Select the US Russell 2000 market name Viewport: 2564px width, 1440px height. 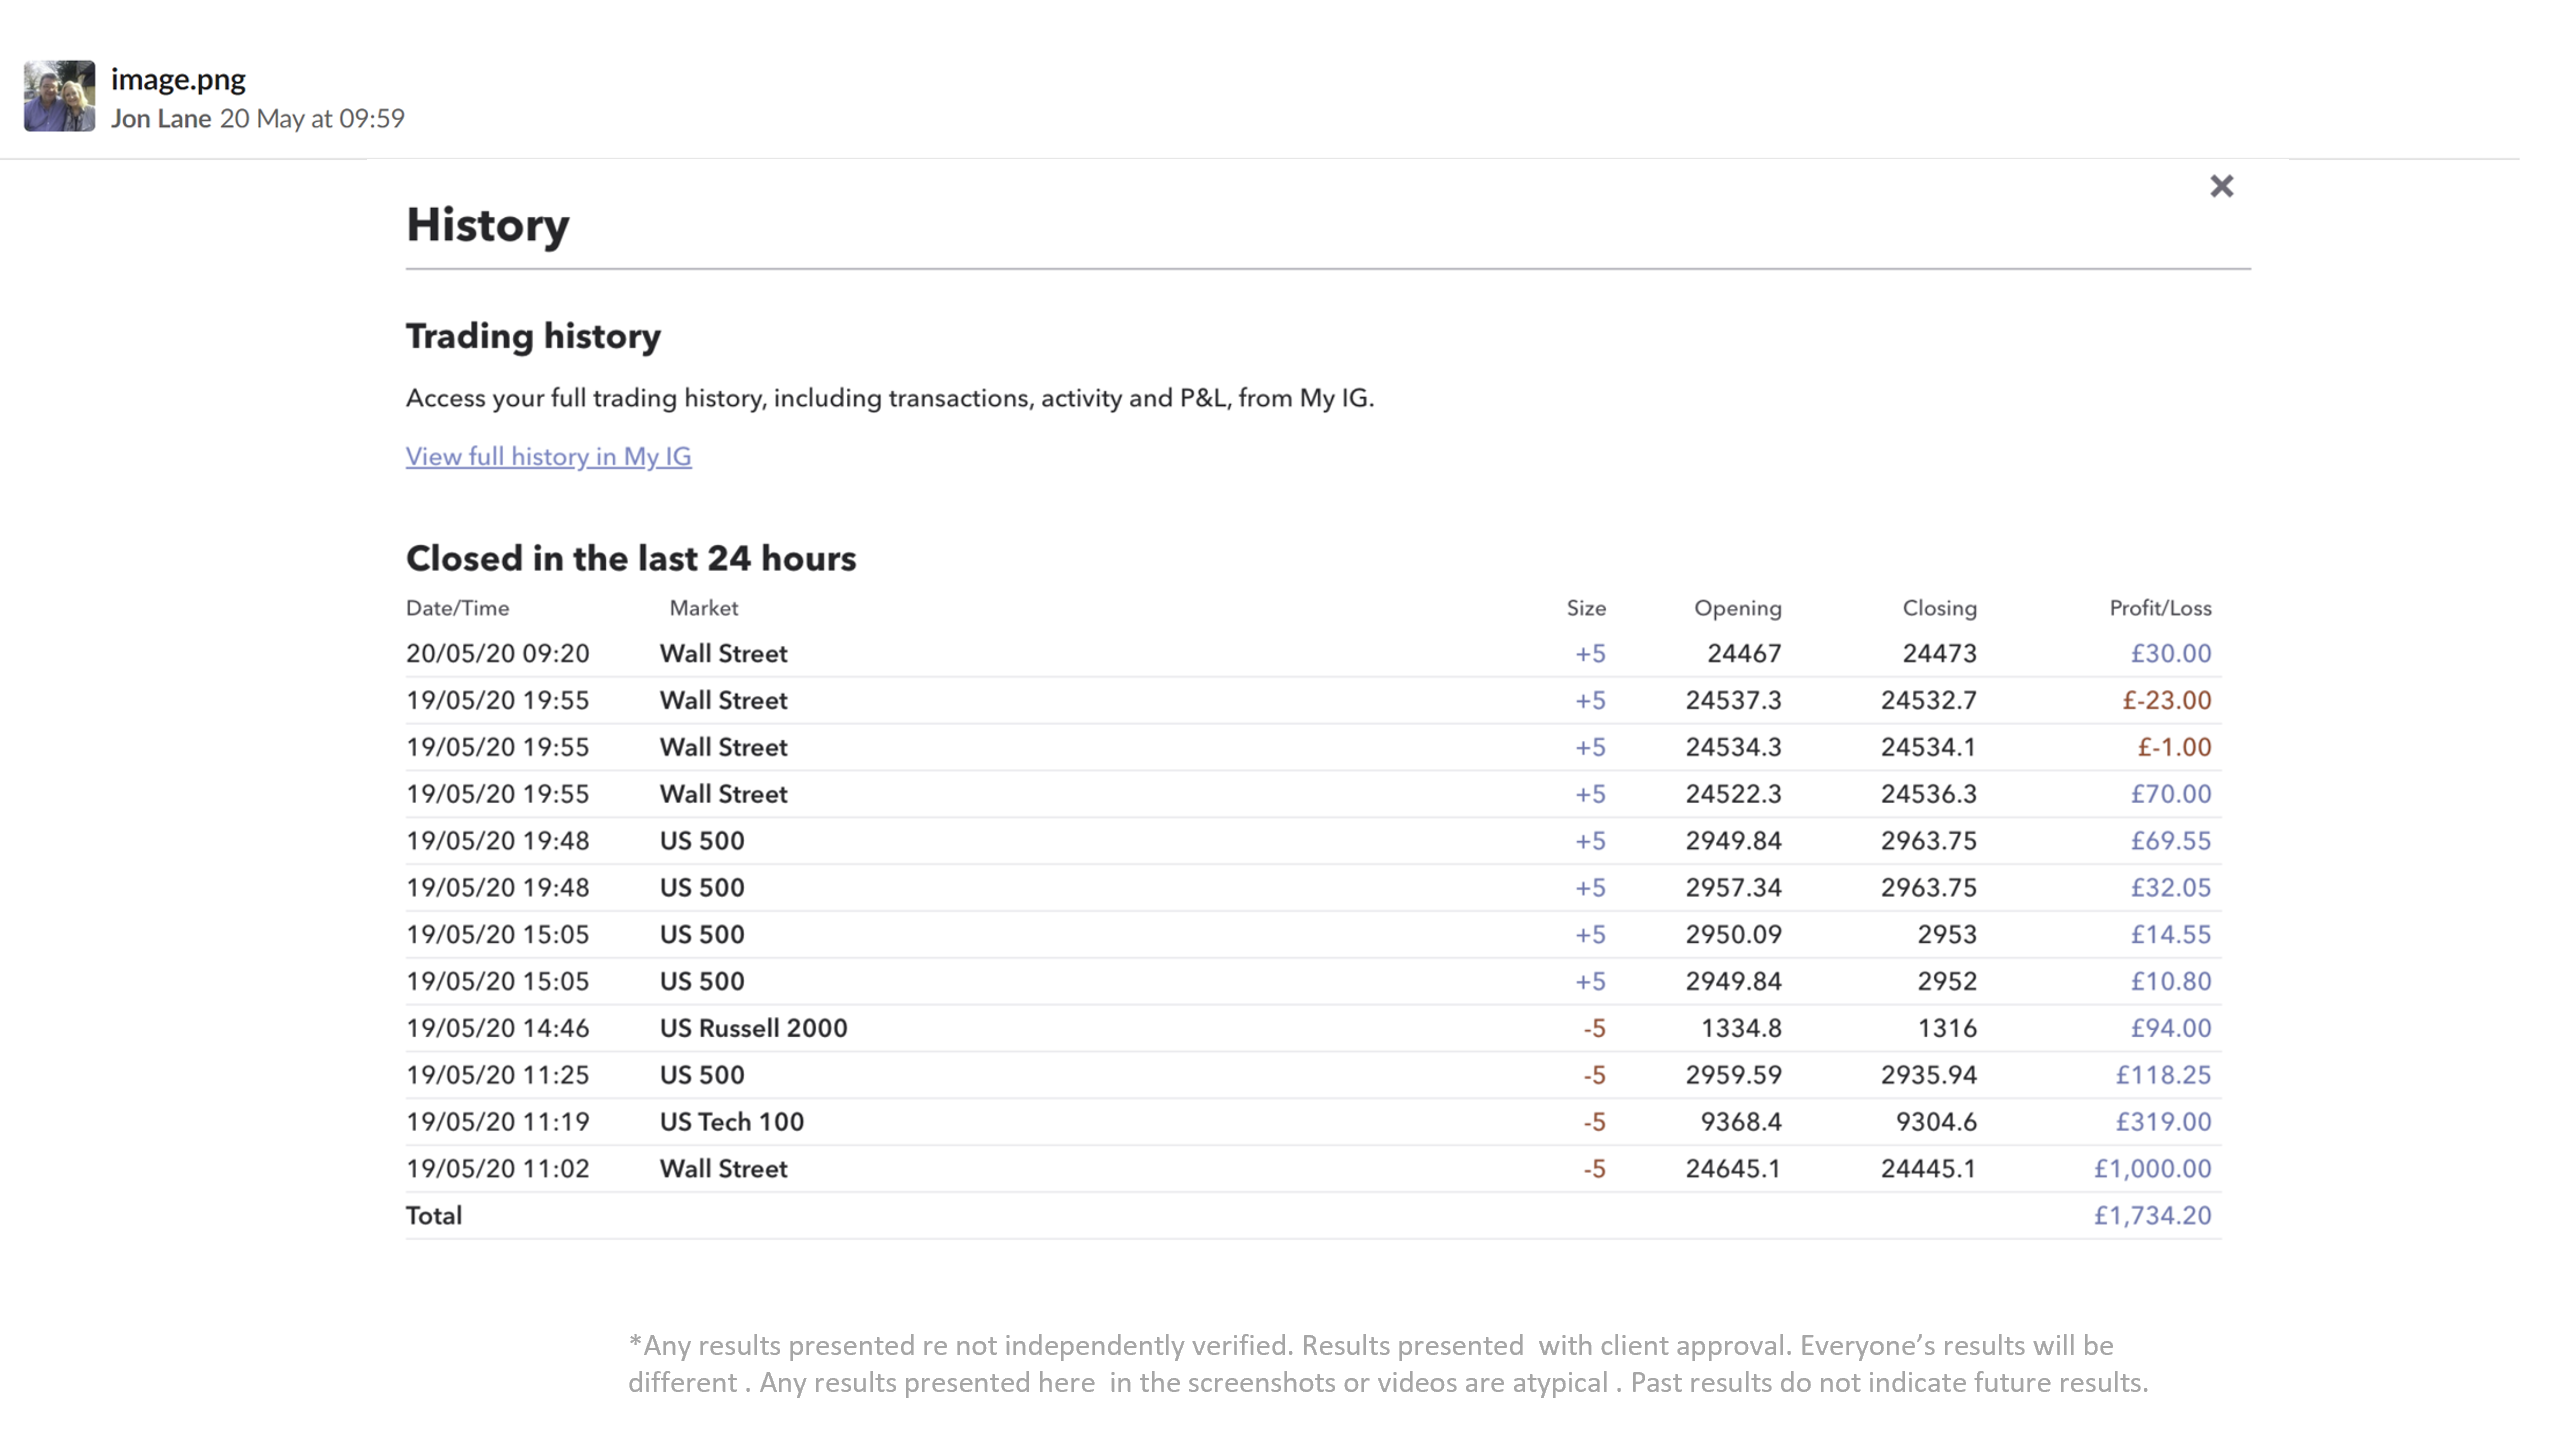click(x=753, y=1028)
